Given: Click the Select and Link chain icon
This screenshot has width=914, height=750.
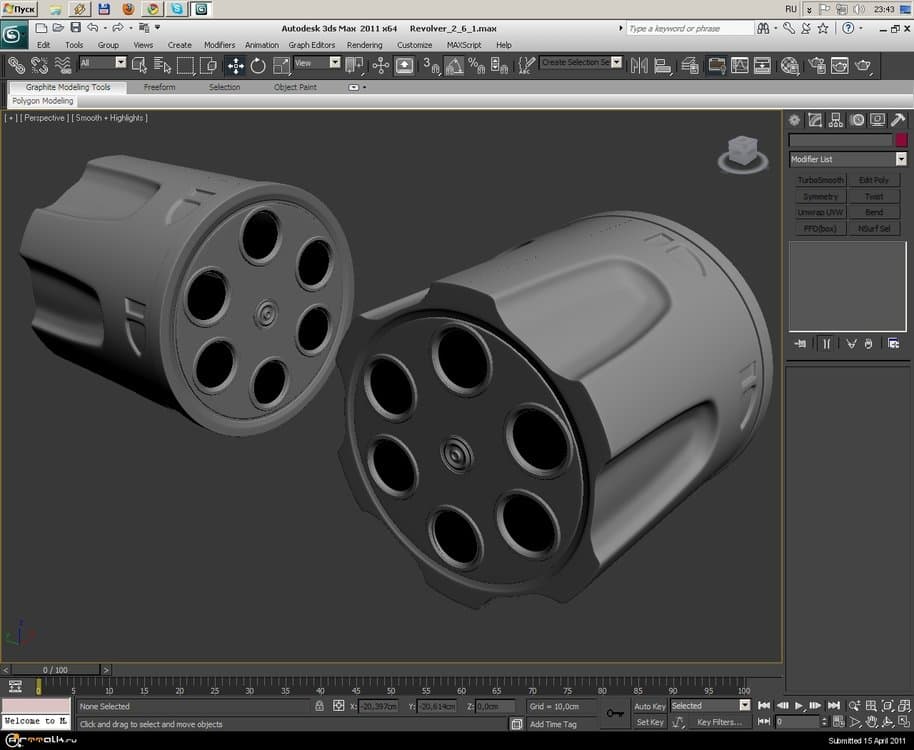Looking at the screenshot, I should tap(16, 66).
